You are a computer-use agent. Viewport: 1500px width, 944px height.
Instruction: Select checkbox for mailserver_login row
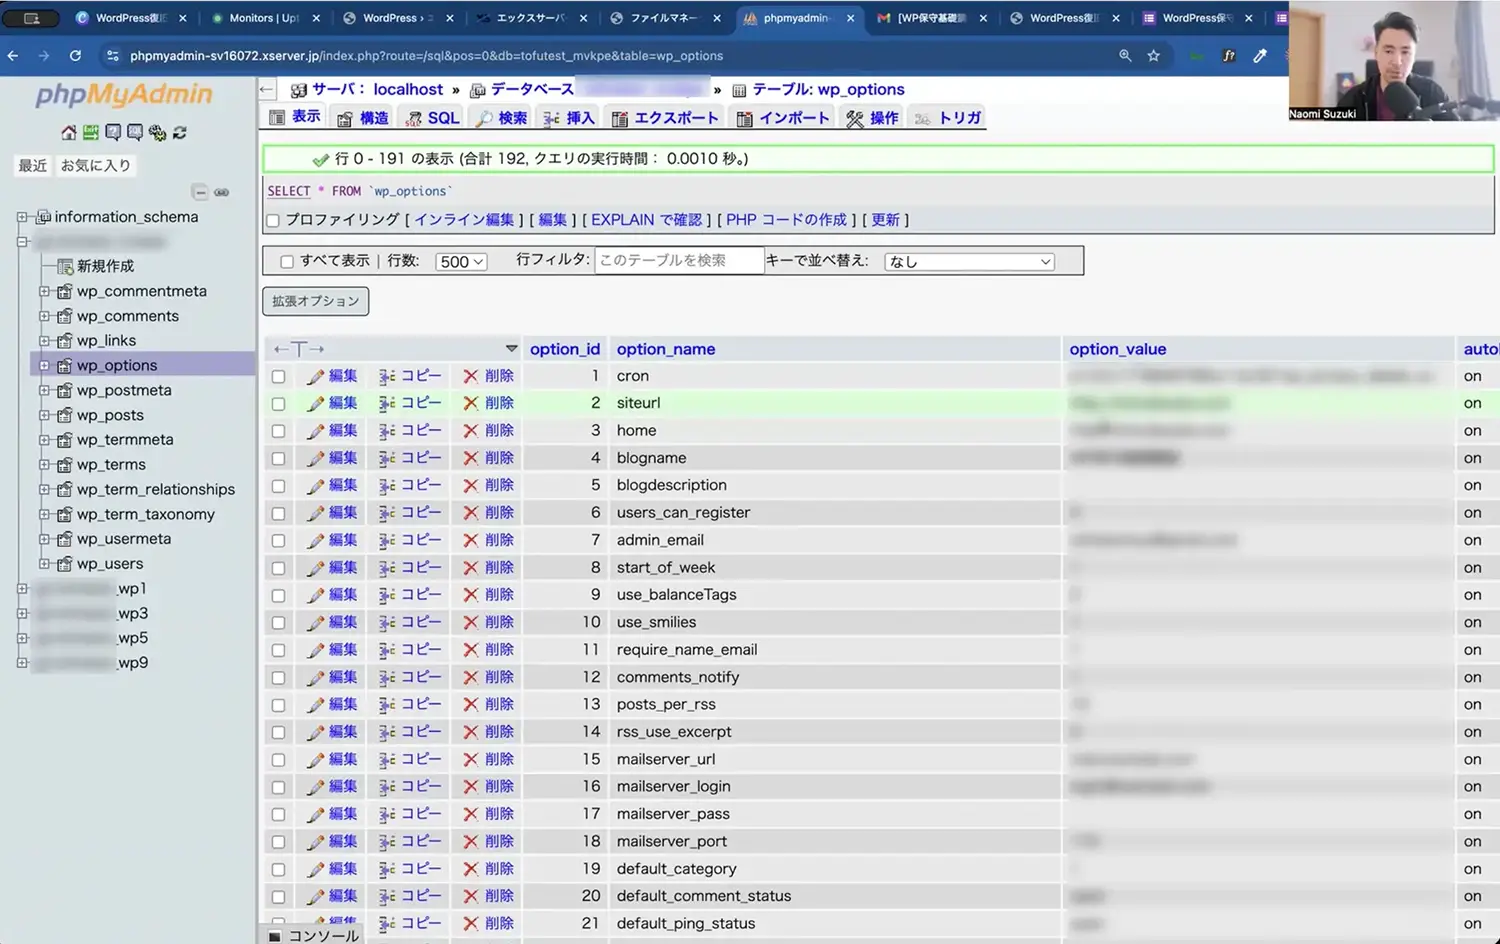[x=279, y=787]
